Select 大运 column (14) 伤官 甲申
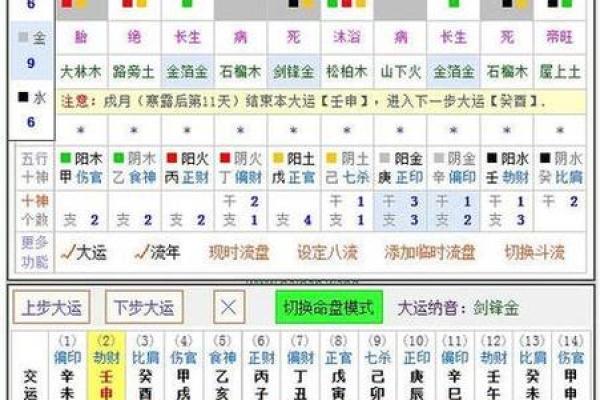The height and width of the screenshot is (400, 600). click(x=571, y=367)
